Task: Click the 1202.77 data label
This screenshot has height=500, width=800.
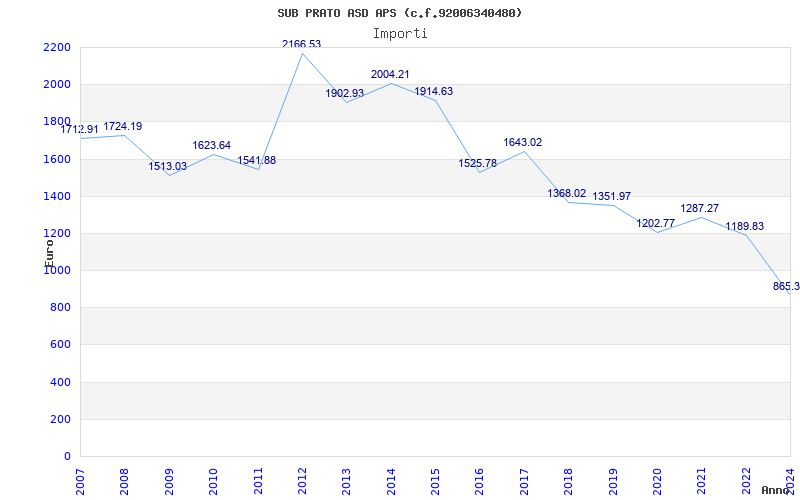Action: [x=656, y=223]
